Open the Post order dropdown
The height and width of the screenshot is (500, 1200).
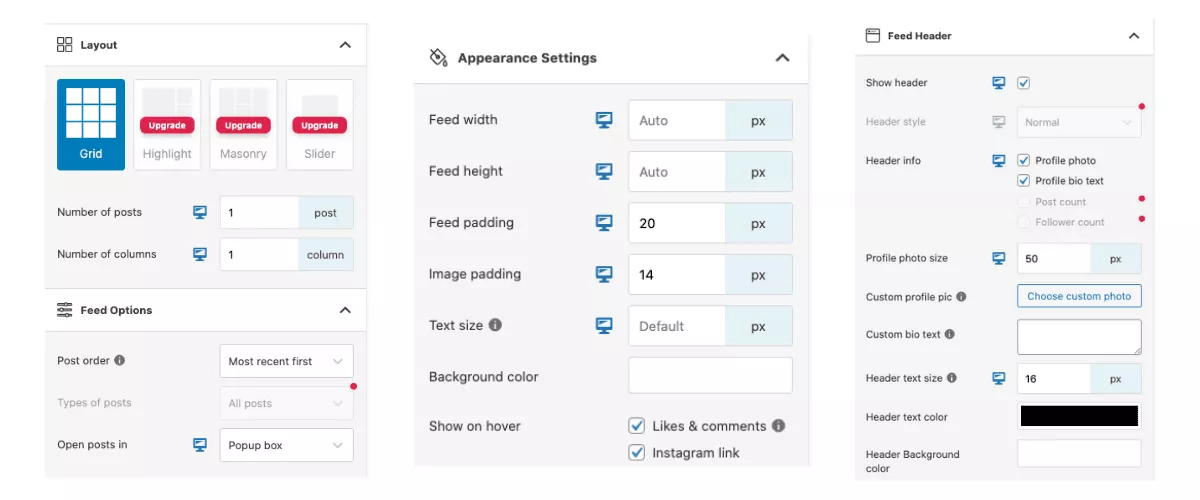pos(286,361)
